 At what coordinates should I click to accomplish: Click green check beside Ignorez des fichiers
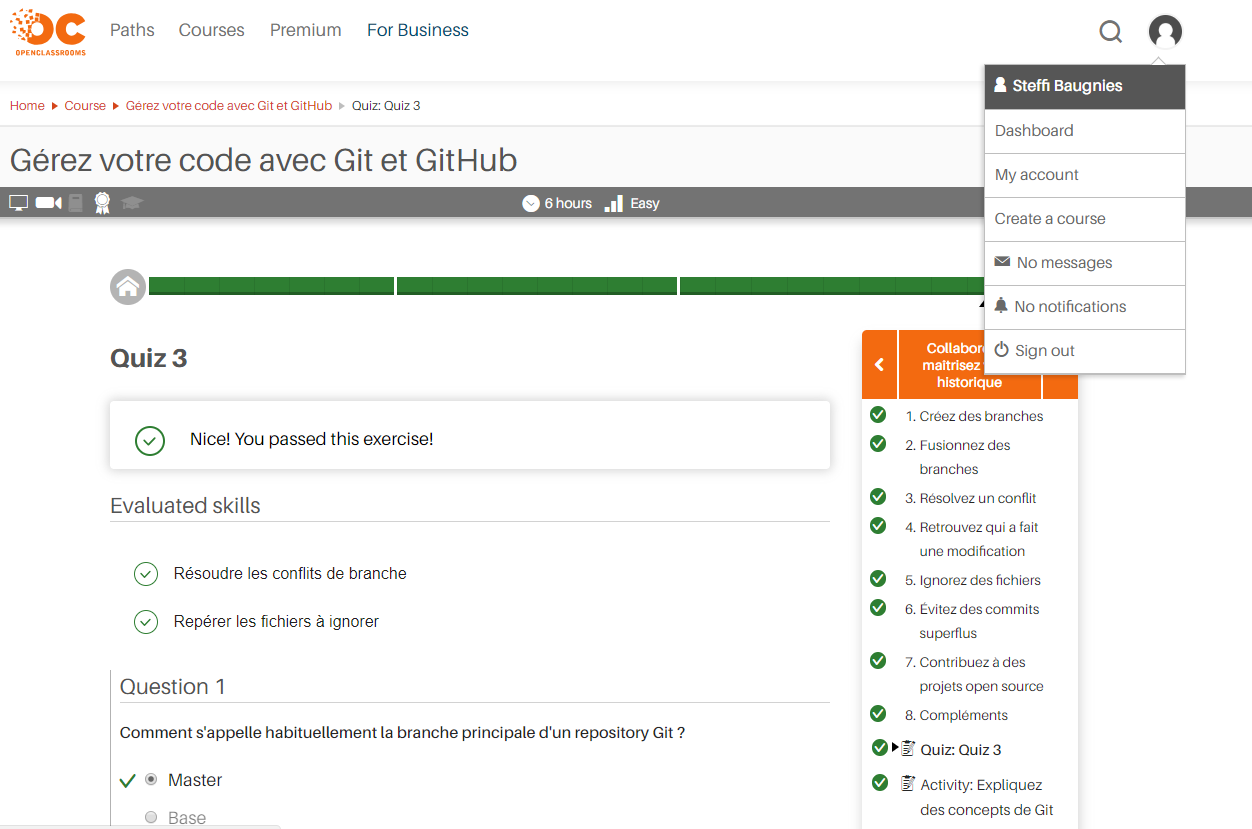click(x=878, y=578)
